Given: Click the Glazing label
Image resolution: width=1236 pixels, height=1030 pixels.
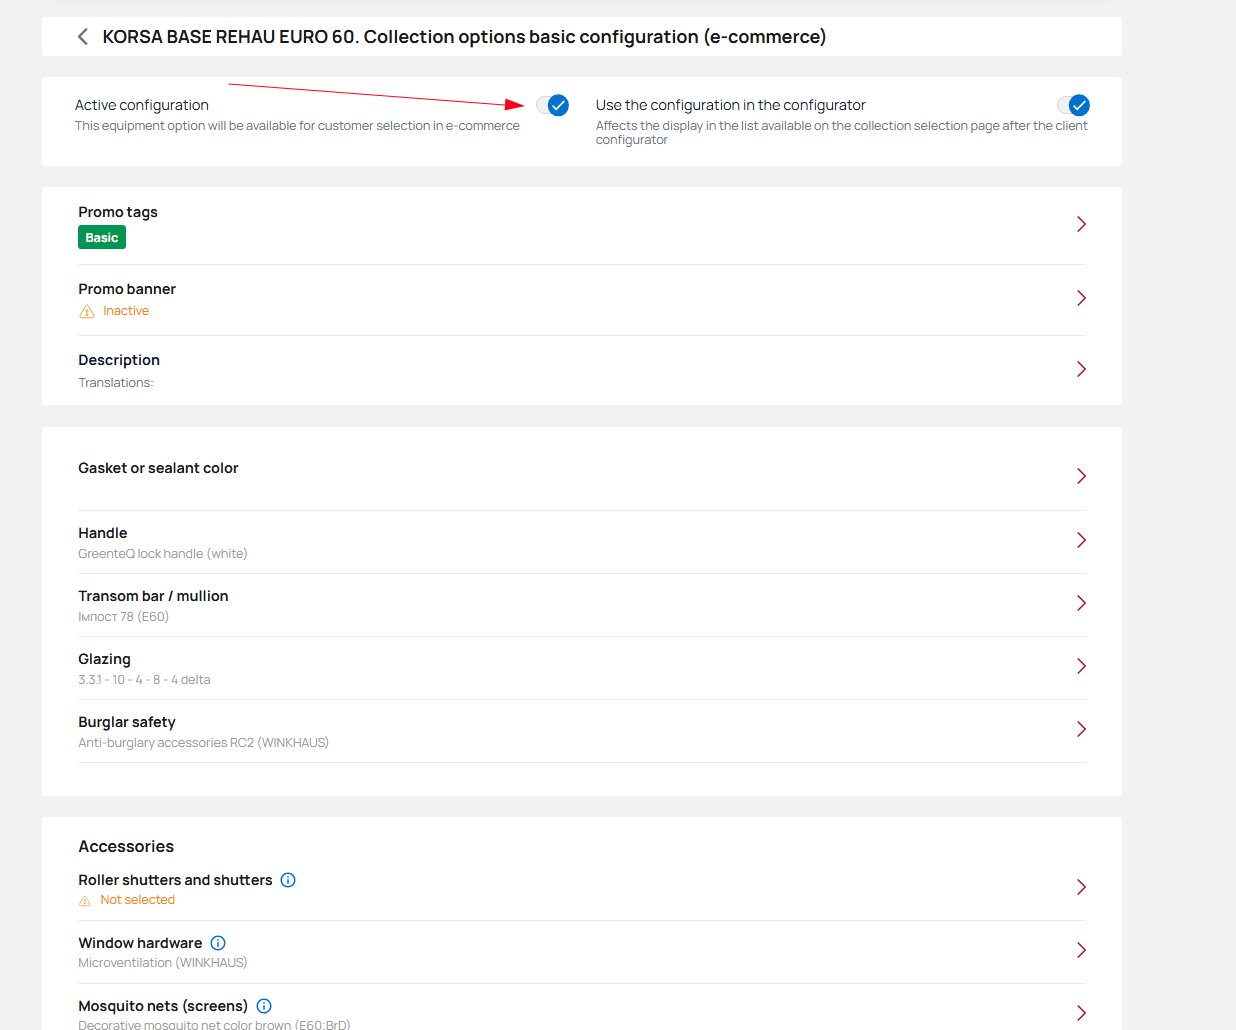Looking at the screenshot, I should pos(104,659).
